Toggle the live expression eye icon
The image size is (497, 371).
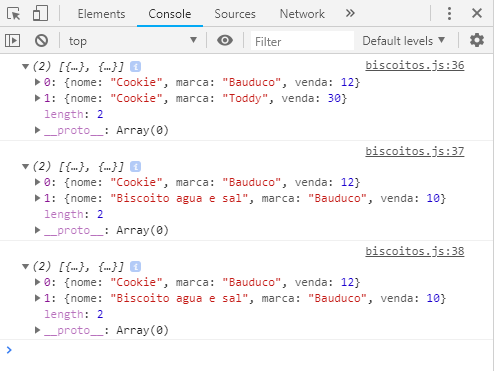point(225,40)
